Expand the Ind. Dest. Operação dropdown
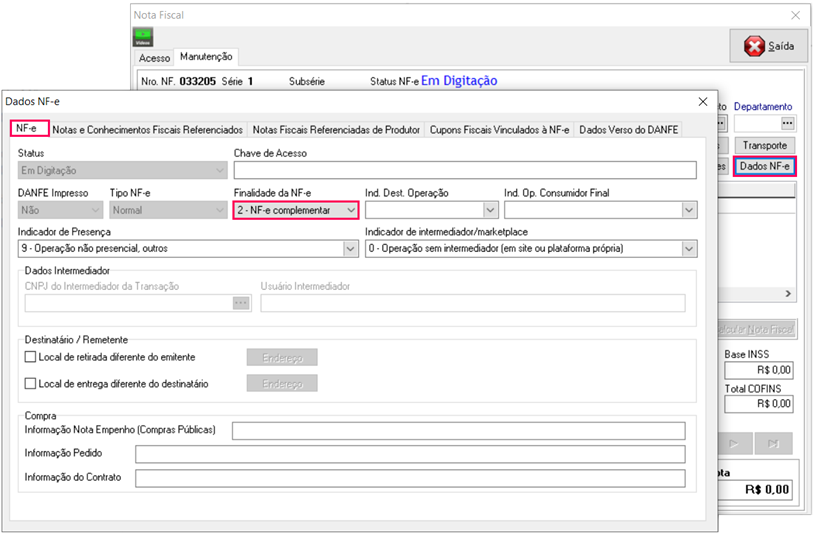815x535 pixels. pyautogui.click(x=490, y=210)
